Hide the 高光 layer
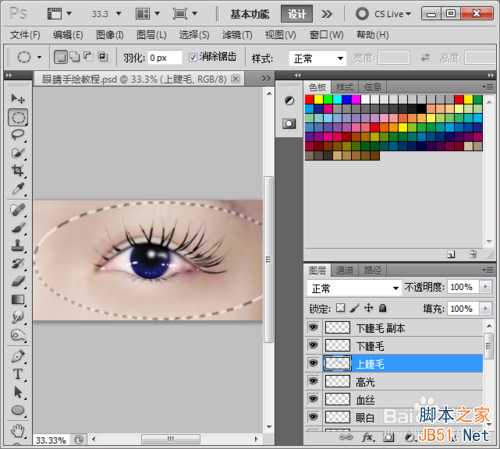The height and width of the screenshot is (449, 500). click(x=313, y=381)
